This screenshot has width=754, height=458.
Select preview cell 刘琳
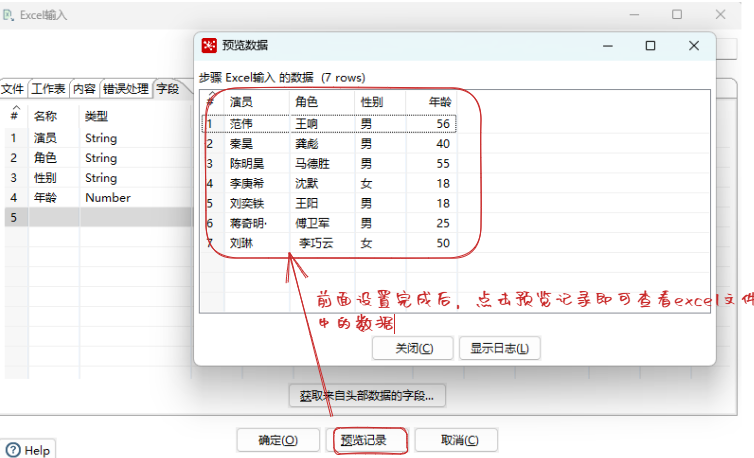coord(241,243)
